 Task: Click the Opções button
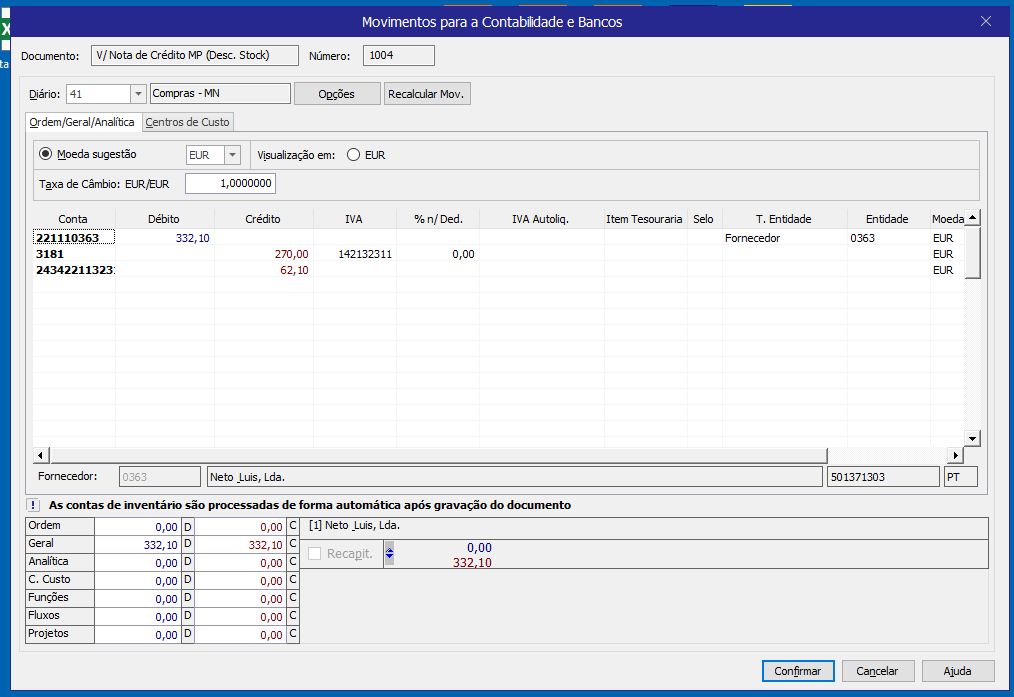337,94
